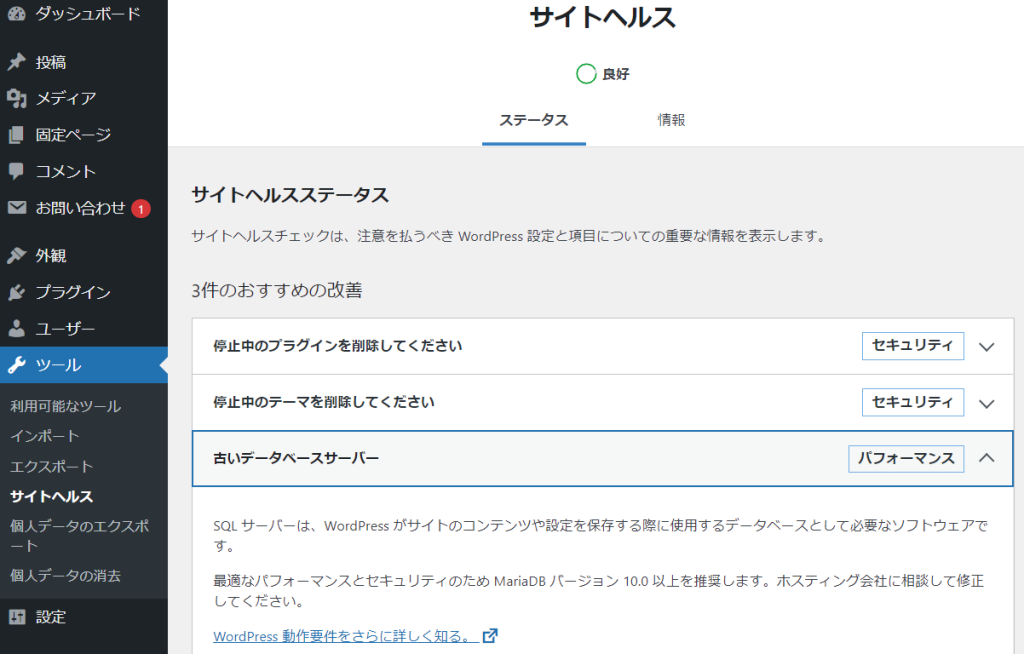Image resolution: width=1024 pixels, height=654 pixels.
Task: Click the 古いデータベースサーバー heading
Action: (296, 459)
